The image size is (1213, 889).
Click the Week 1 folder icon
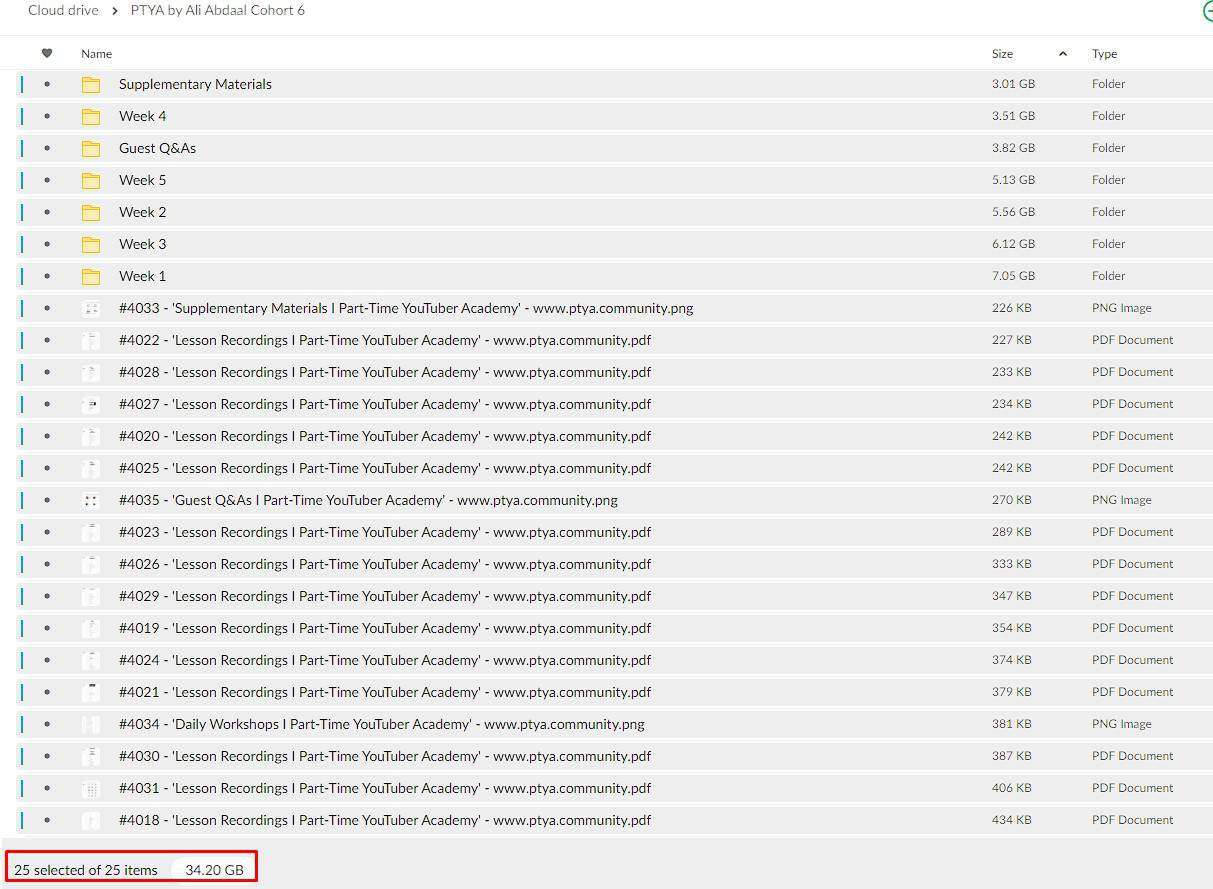coord(91,276)
